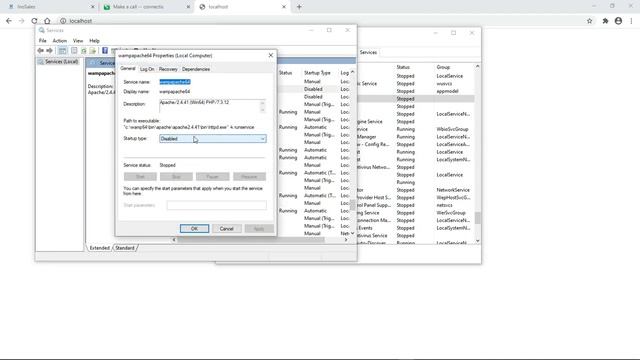Open the View menu in Services
Viewport: 640px width, 360px height.
78,41
